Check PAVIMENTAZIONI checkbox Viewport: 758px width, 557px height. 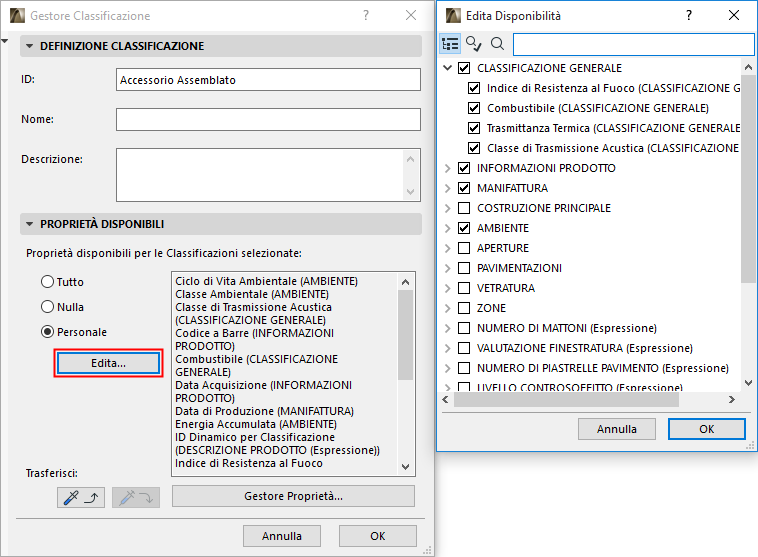coord(464,268)
